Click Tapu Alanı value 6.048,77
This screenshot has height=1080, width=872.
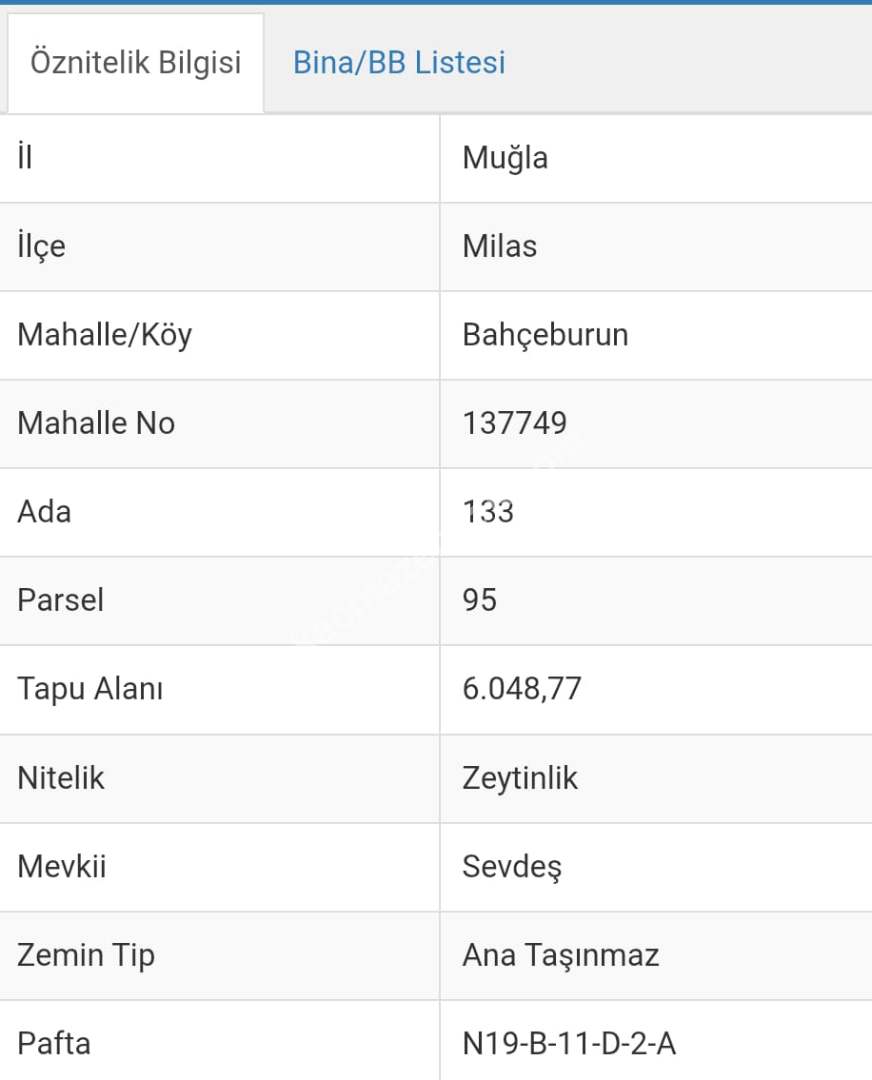tap(521, 688)
